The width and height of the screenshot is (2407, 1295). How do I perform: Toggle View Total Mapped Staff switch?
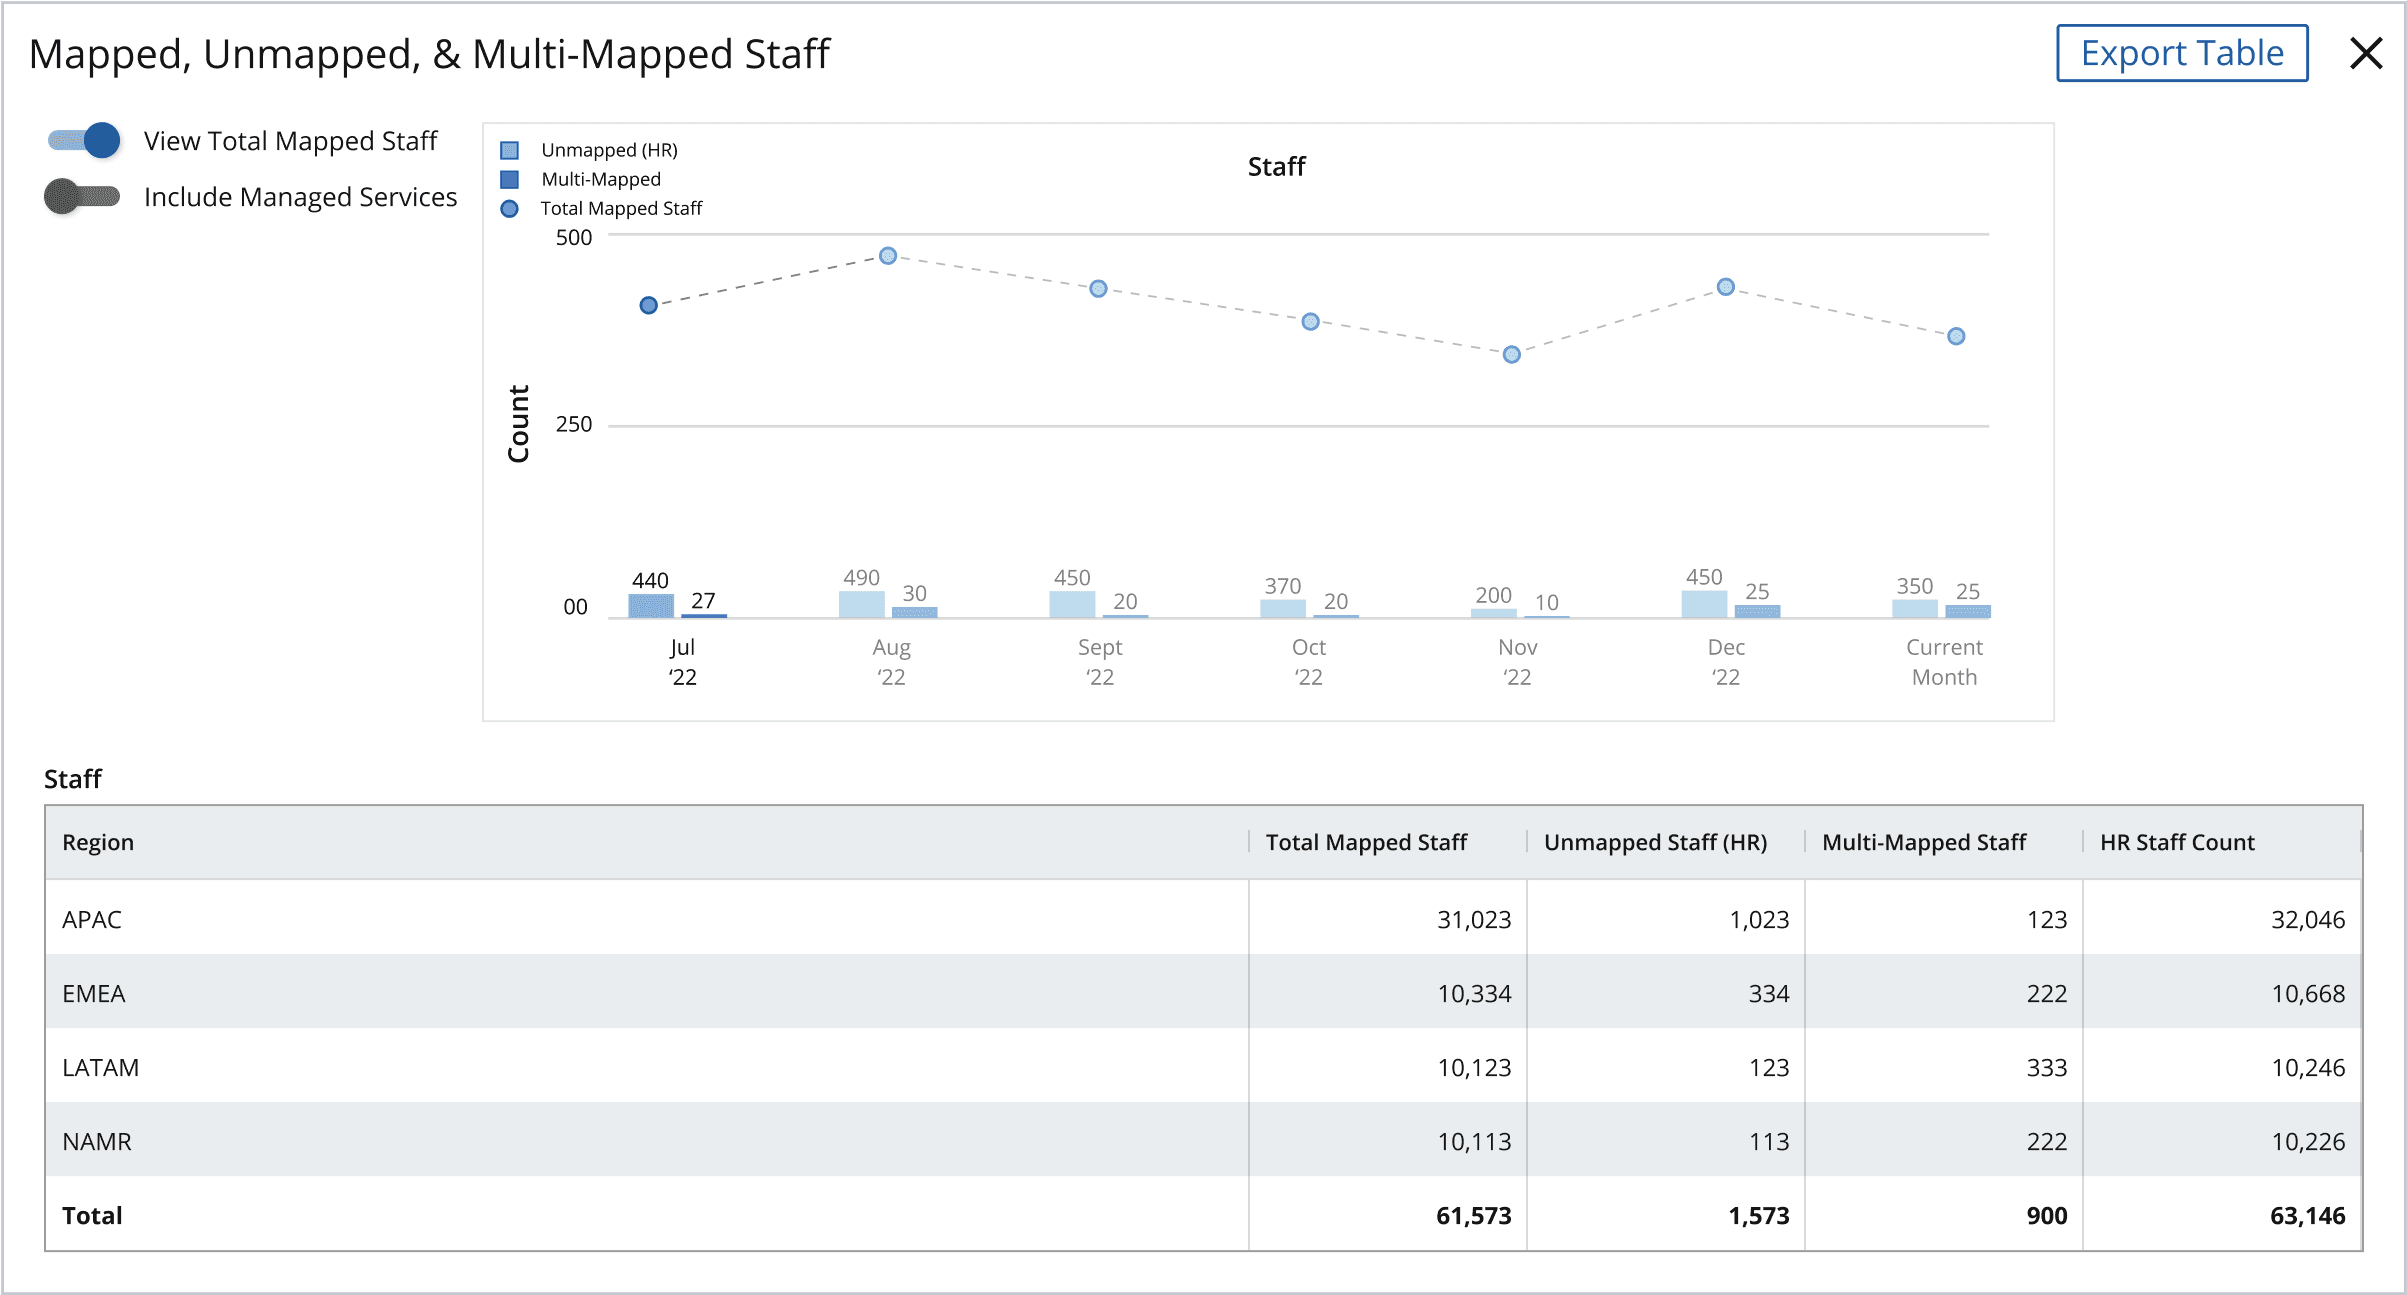pyautogui.click(x=84, y=140)
